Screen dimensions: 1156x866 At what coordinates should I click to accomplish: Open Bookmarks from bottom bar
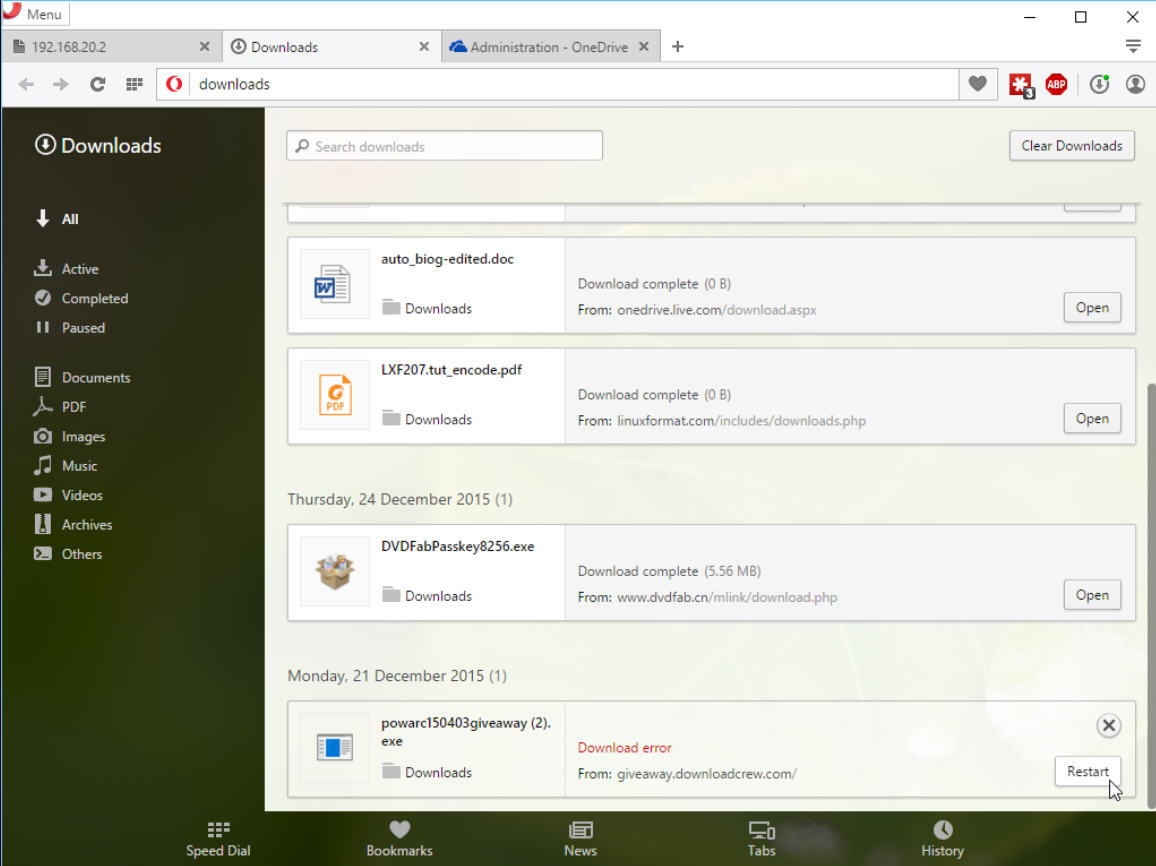click(x=400, y=839)
